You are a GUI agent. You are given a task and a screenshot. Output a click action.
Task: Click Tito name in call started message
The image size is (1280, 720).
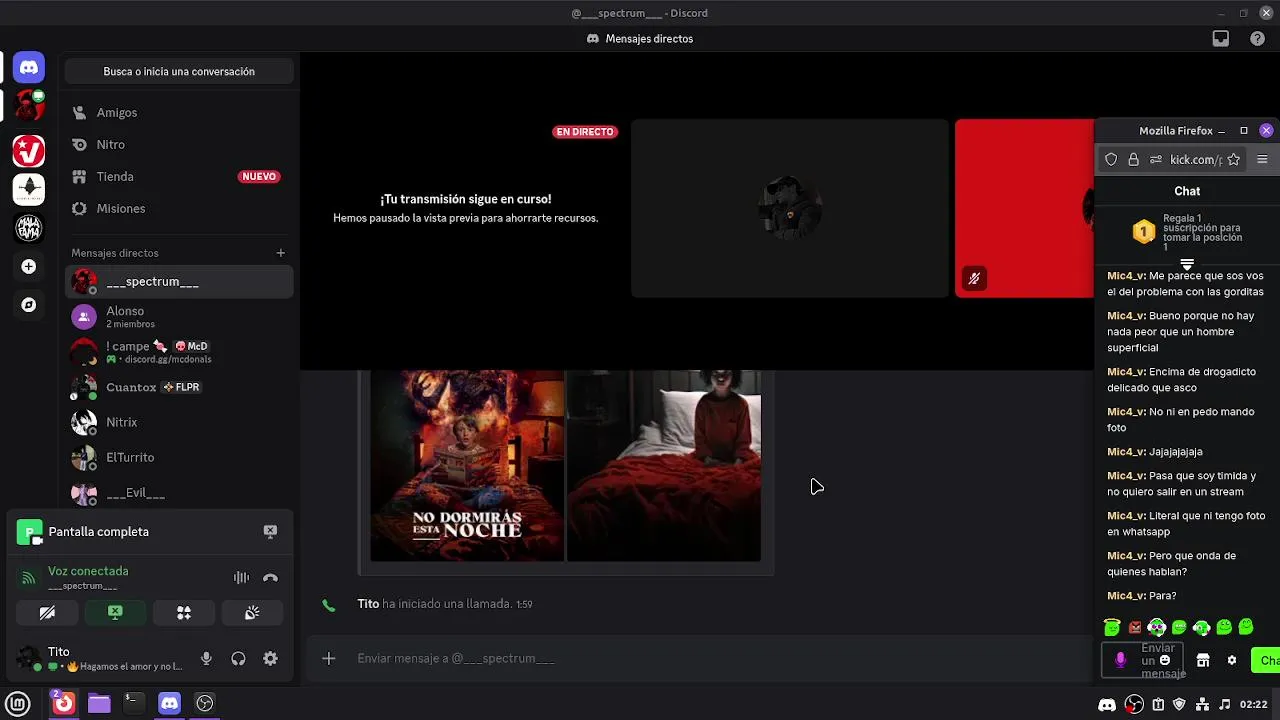[368, 604]
